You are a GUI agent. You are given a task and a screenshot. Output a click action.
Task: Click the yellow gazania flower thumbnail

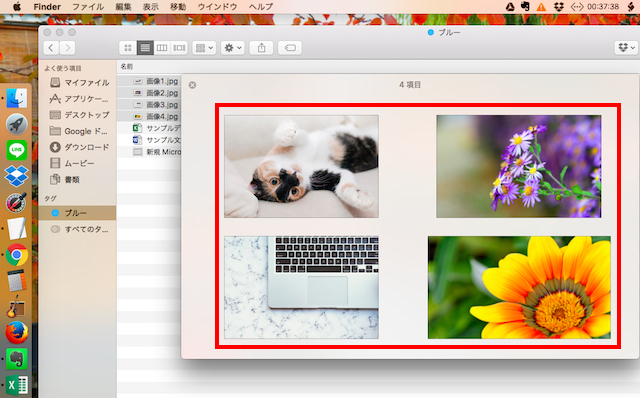pyautogui.click(x=519, y=287)
